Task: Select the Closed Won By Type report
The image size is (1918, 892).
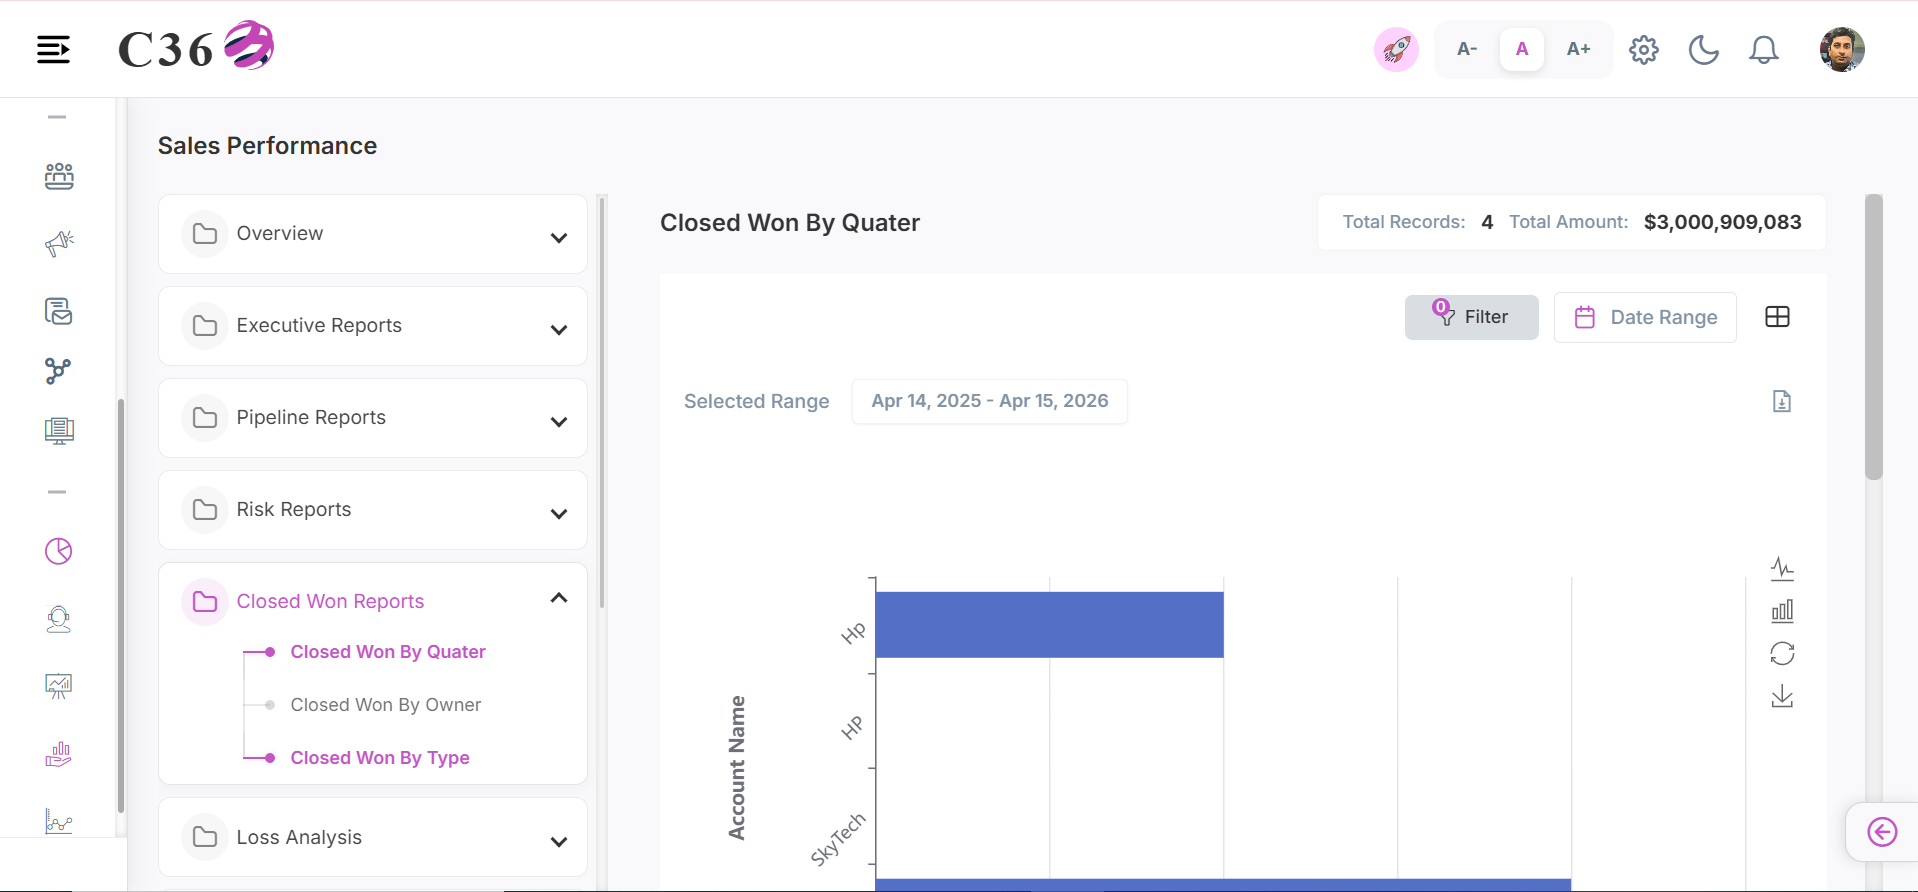Action: coord(380,758)
